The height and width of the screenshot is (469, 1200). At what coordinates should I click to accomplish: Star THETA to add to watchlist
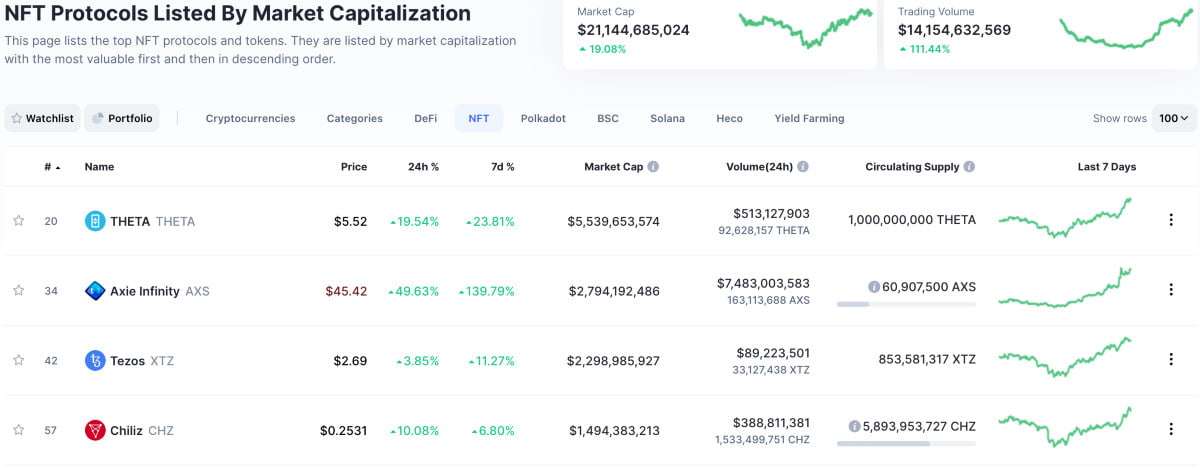tap(18, 221)
